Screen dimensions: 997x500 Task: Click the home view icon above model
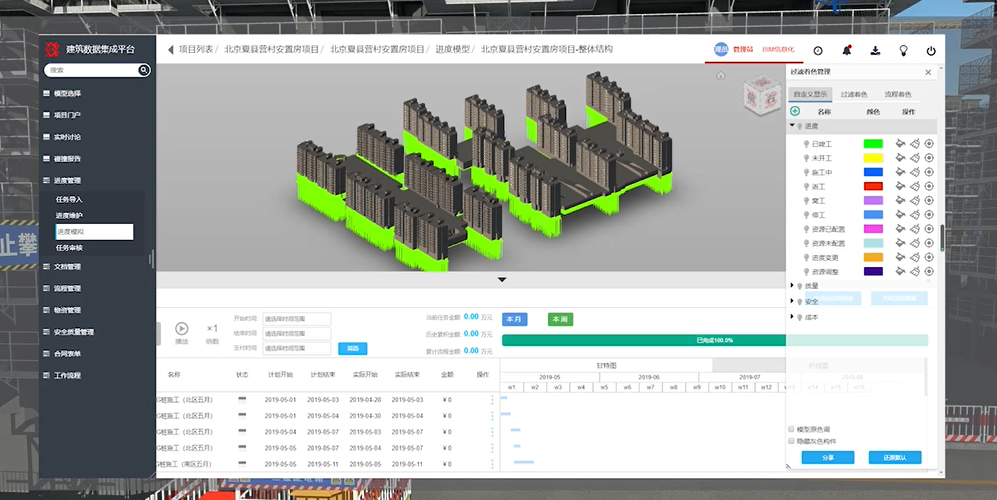pyautogui.click(x=720, y=76)
